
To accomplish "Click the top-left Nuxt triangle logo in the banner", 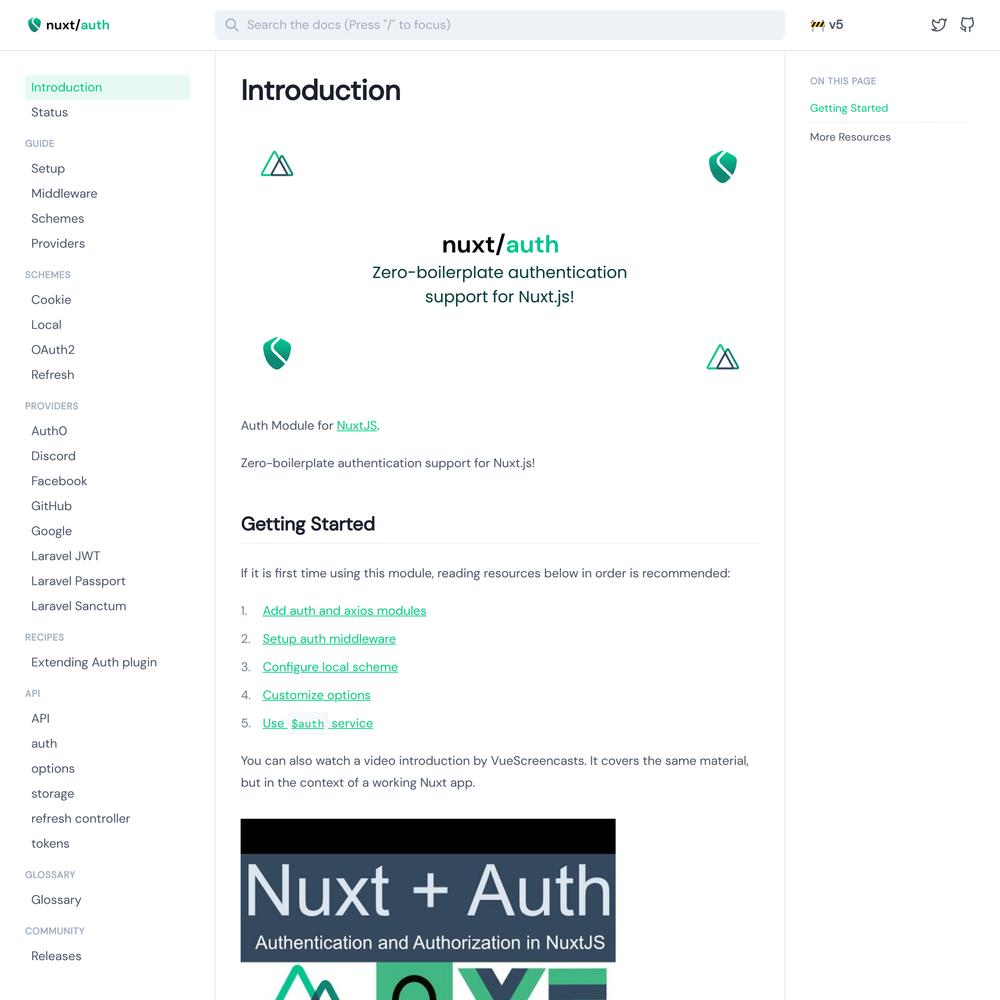I will pyautogui.click(x=277, y=164).
